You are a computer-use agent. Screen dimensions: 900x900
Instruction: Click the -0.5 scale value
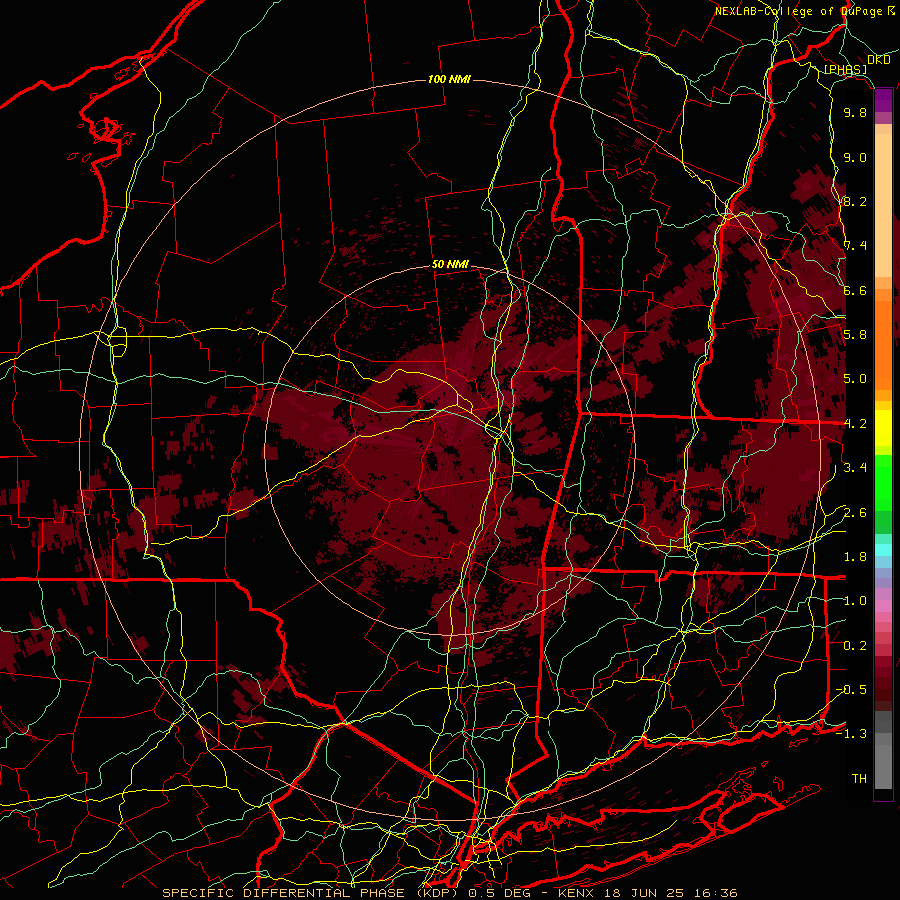coord(851,690)
